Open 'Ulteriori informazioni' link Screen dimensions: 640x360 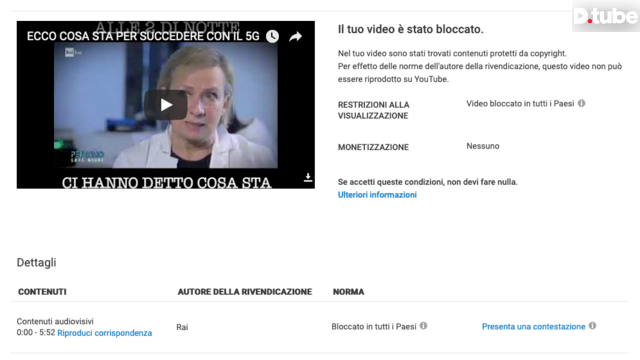point(377,195)
